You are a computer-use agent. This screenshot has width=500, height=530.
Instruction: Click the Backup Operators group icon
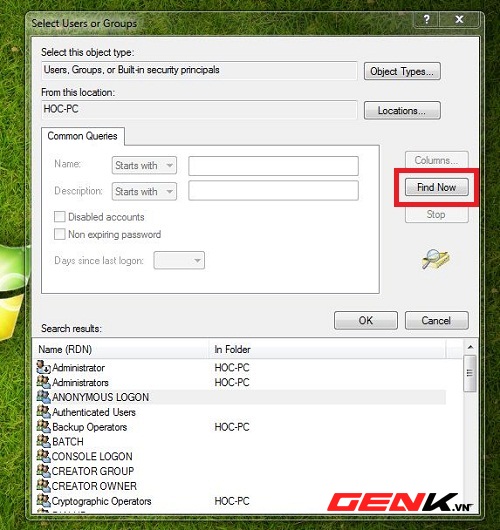click(x=43, y=426)
